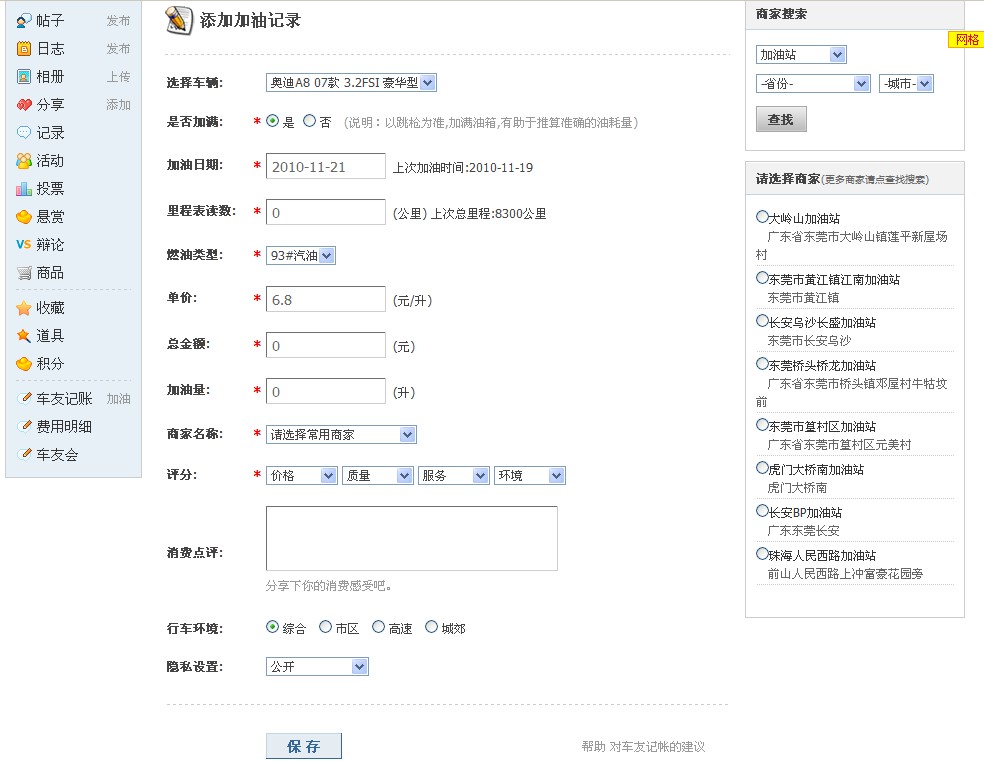Click inside the 消费点评 comment box
984x761 pixels.
411,537
